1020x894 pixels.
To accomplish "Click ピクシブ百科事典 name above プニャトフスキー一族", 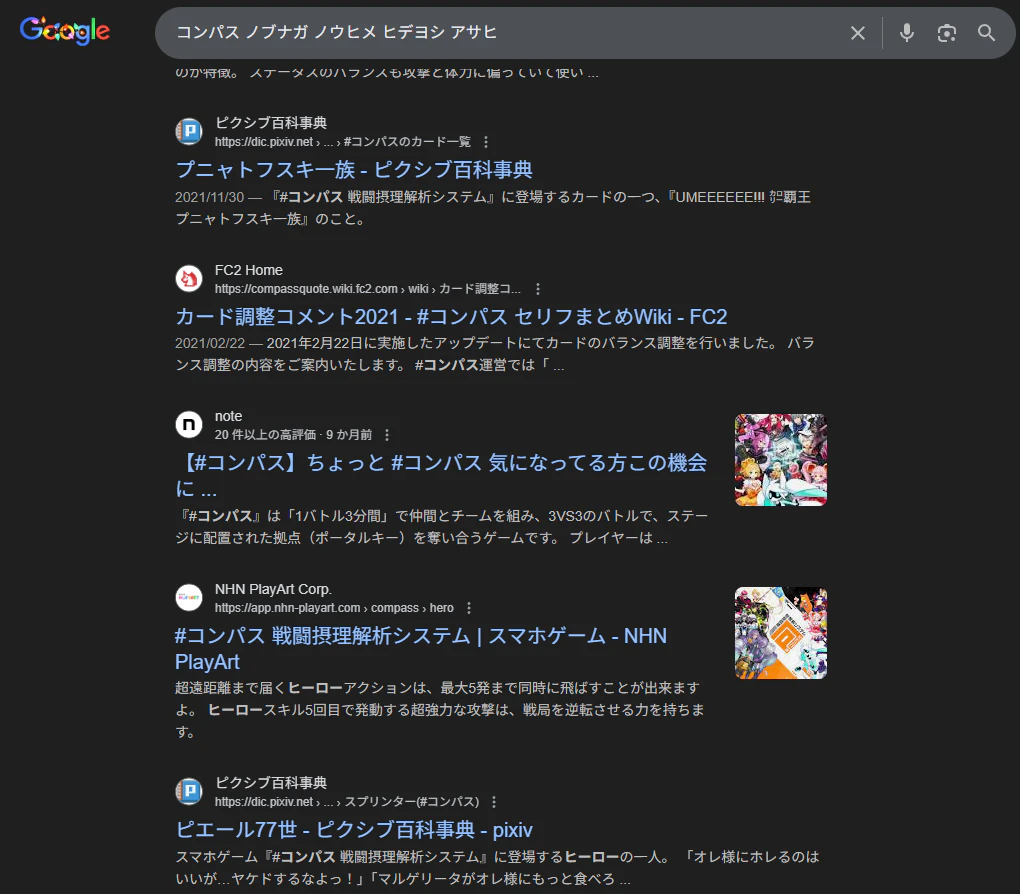I will [x=271, y=123].
